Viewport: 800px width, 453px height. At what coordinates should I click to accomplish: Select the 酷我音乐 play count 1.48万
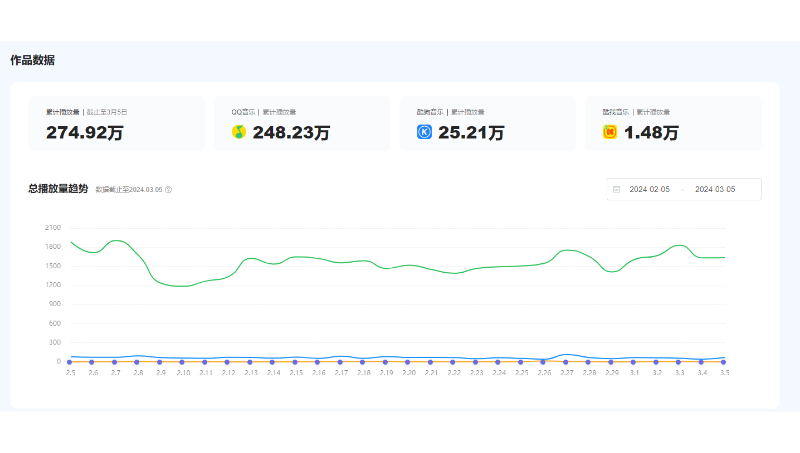pos(652,133)
